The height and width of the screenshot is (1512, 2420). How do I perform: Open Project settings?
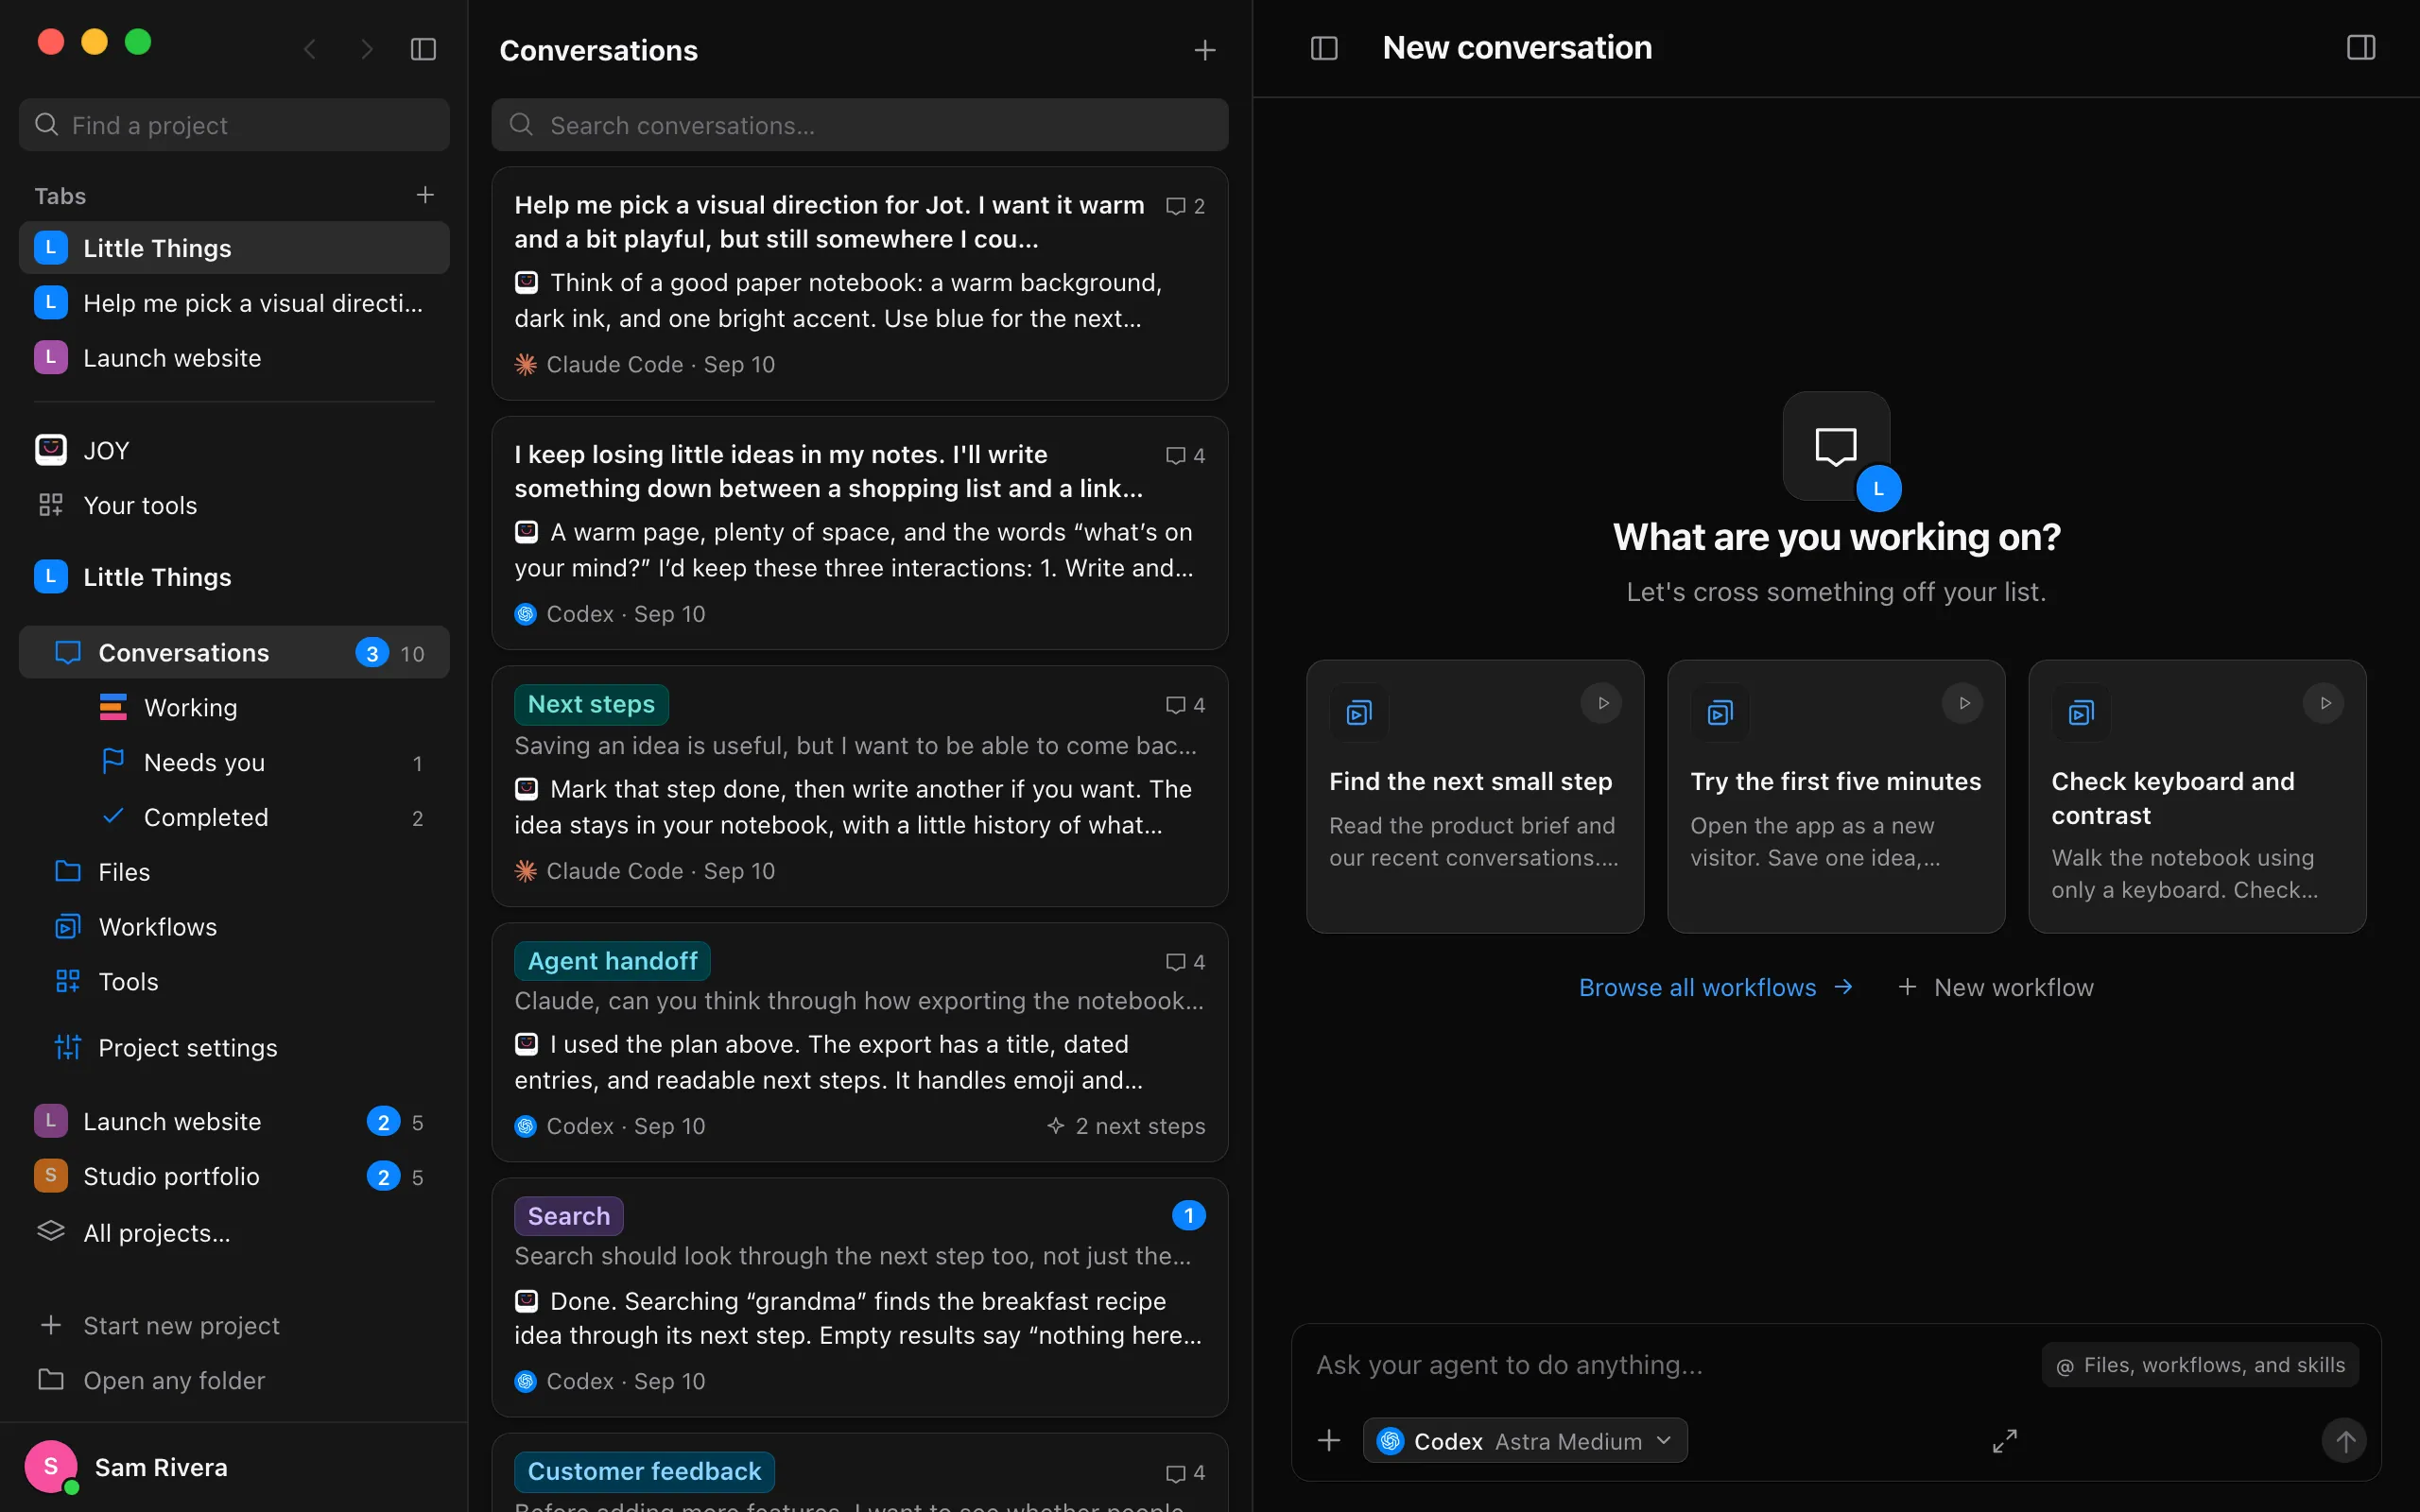(234, 1048)
